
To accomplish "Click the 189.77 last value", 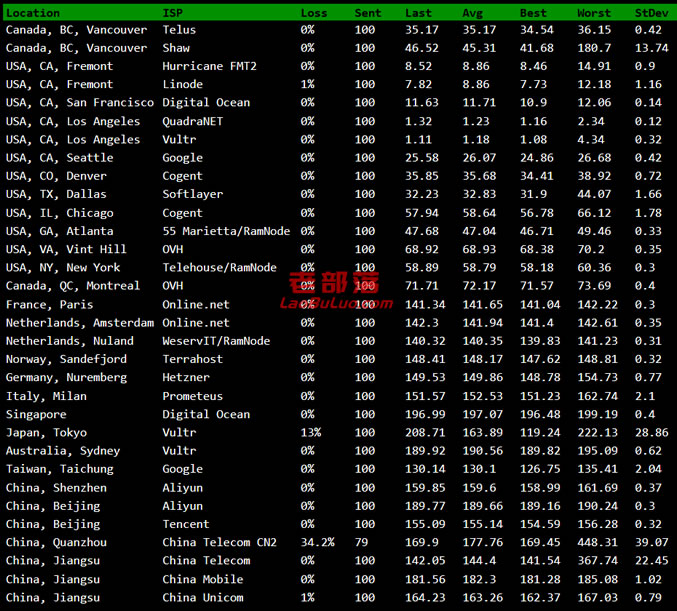I will (425, 506).
